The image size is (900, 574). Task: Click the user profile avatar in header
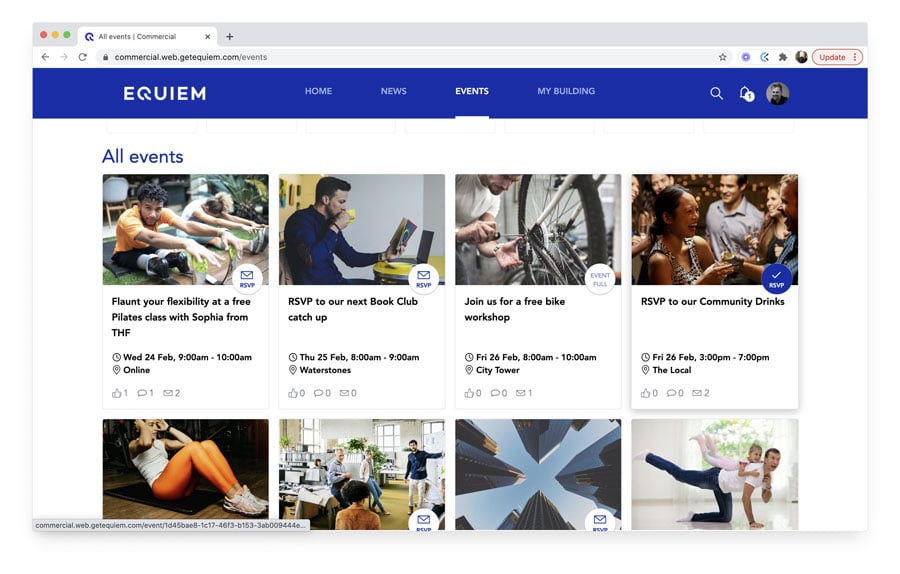click(x=777, y=93)
